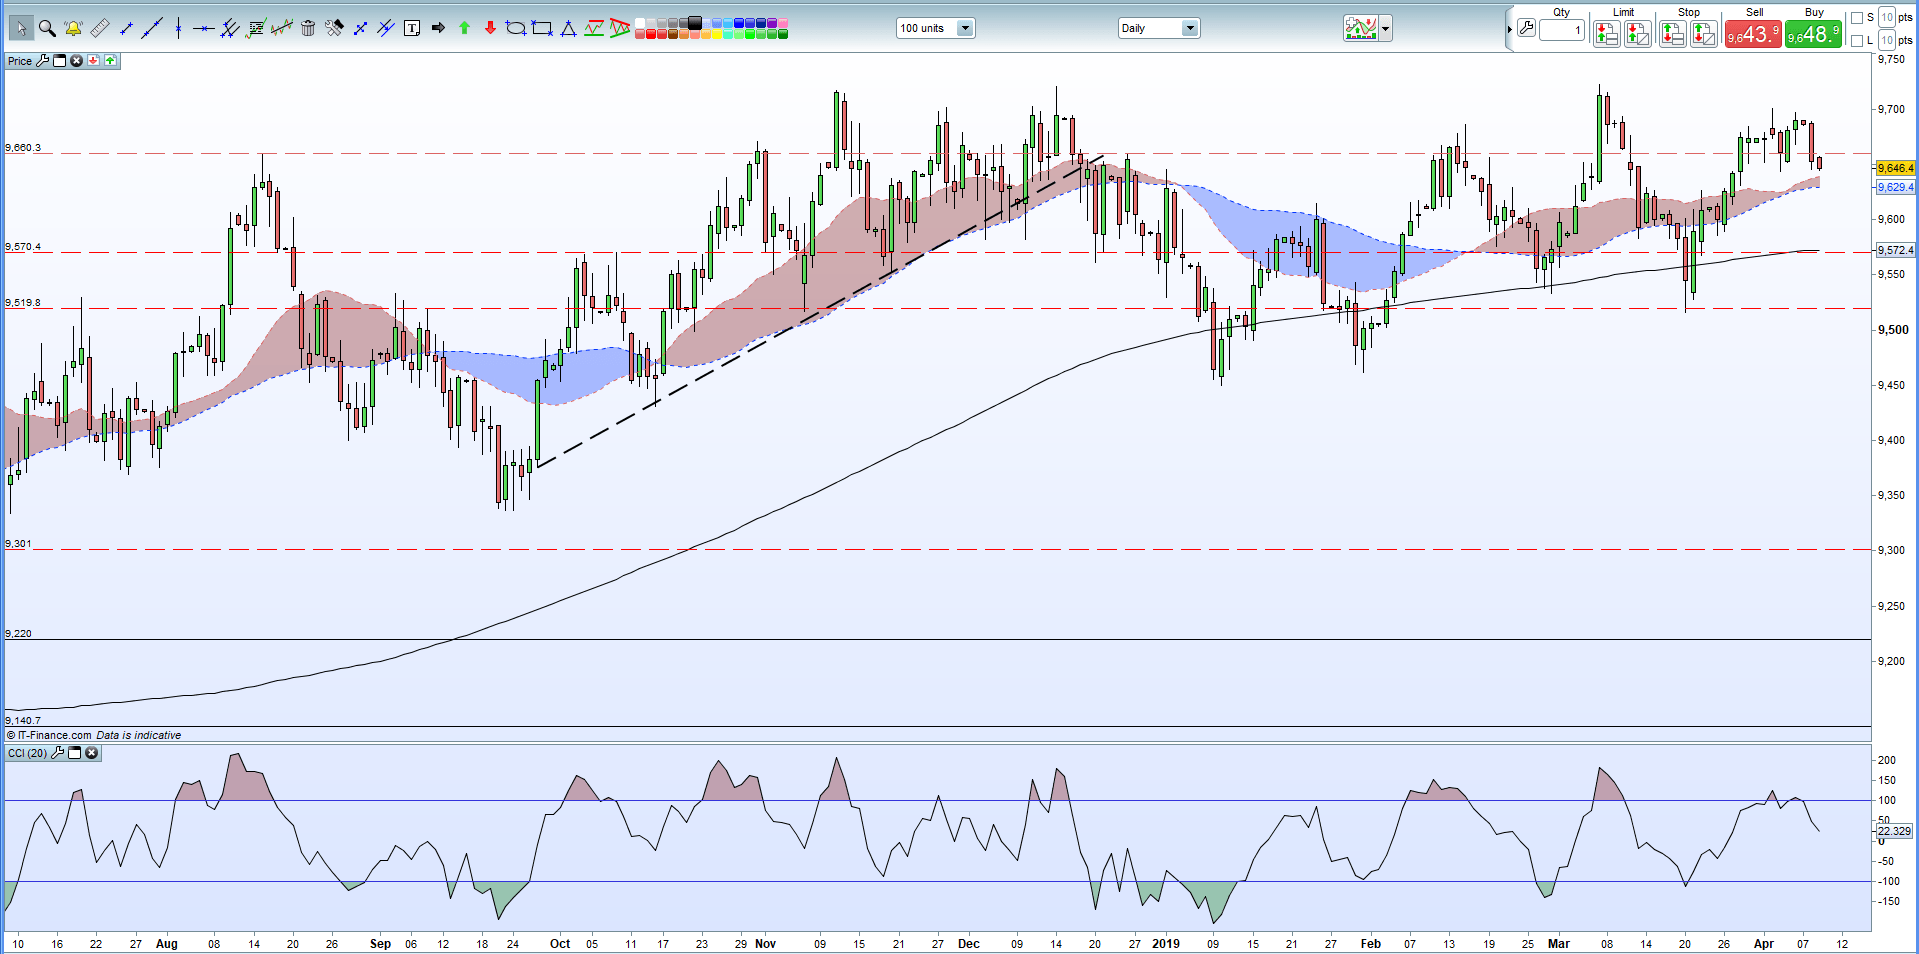Click first Stop order icon

click(1672, 35)
